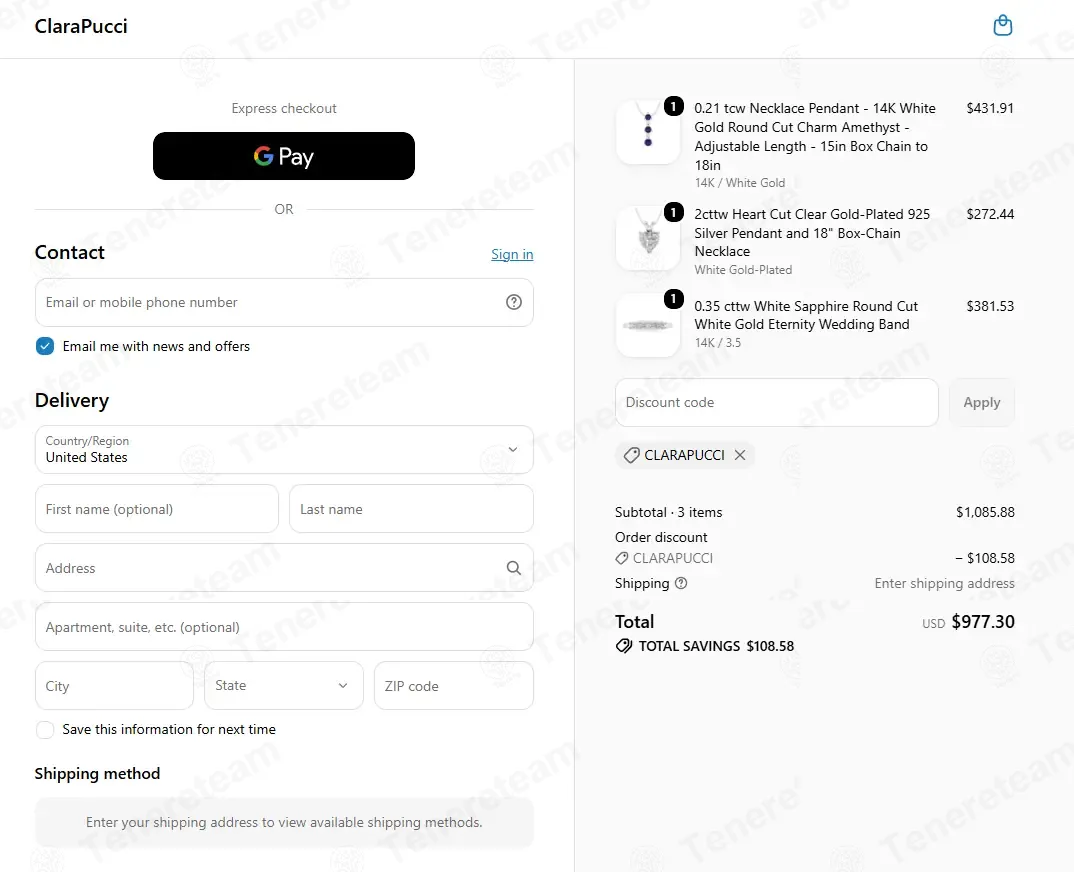This screenshot has width=1074, height=872.
Task: Click the shipping info question mark icon
Action: [x=681, y=583]
